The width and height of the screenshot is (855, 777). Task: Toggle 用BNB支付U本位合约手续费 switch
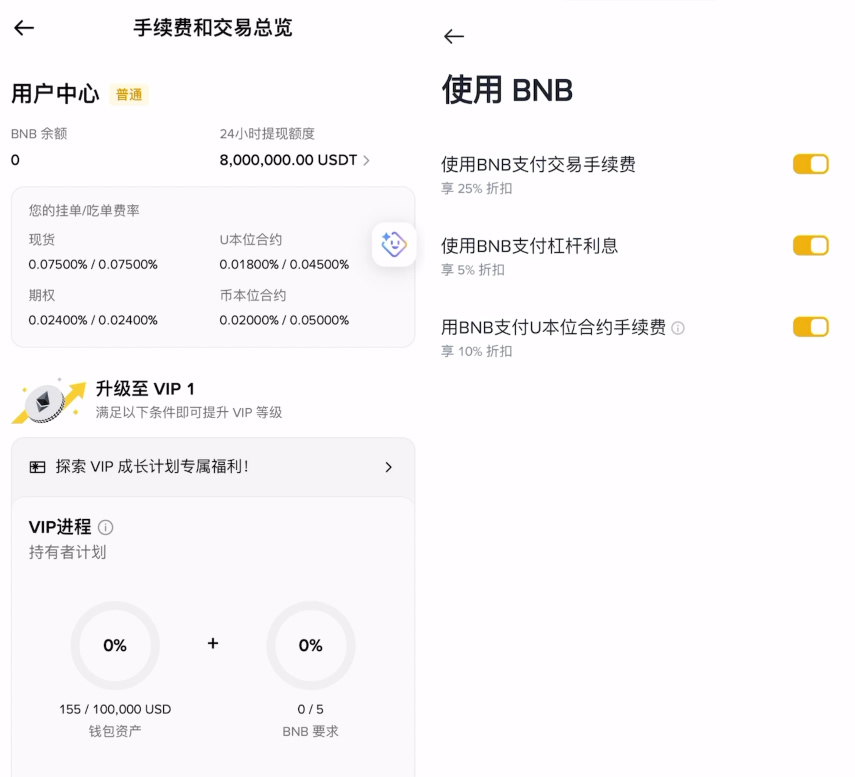click(x=810, y=327)
